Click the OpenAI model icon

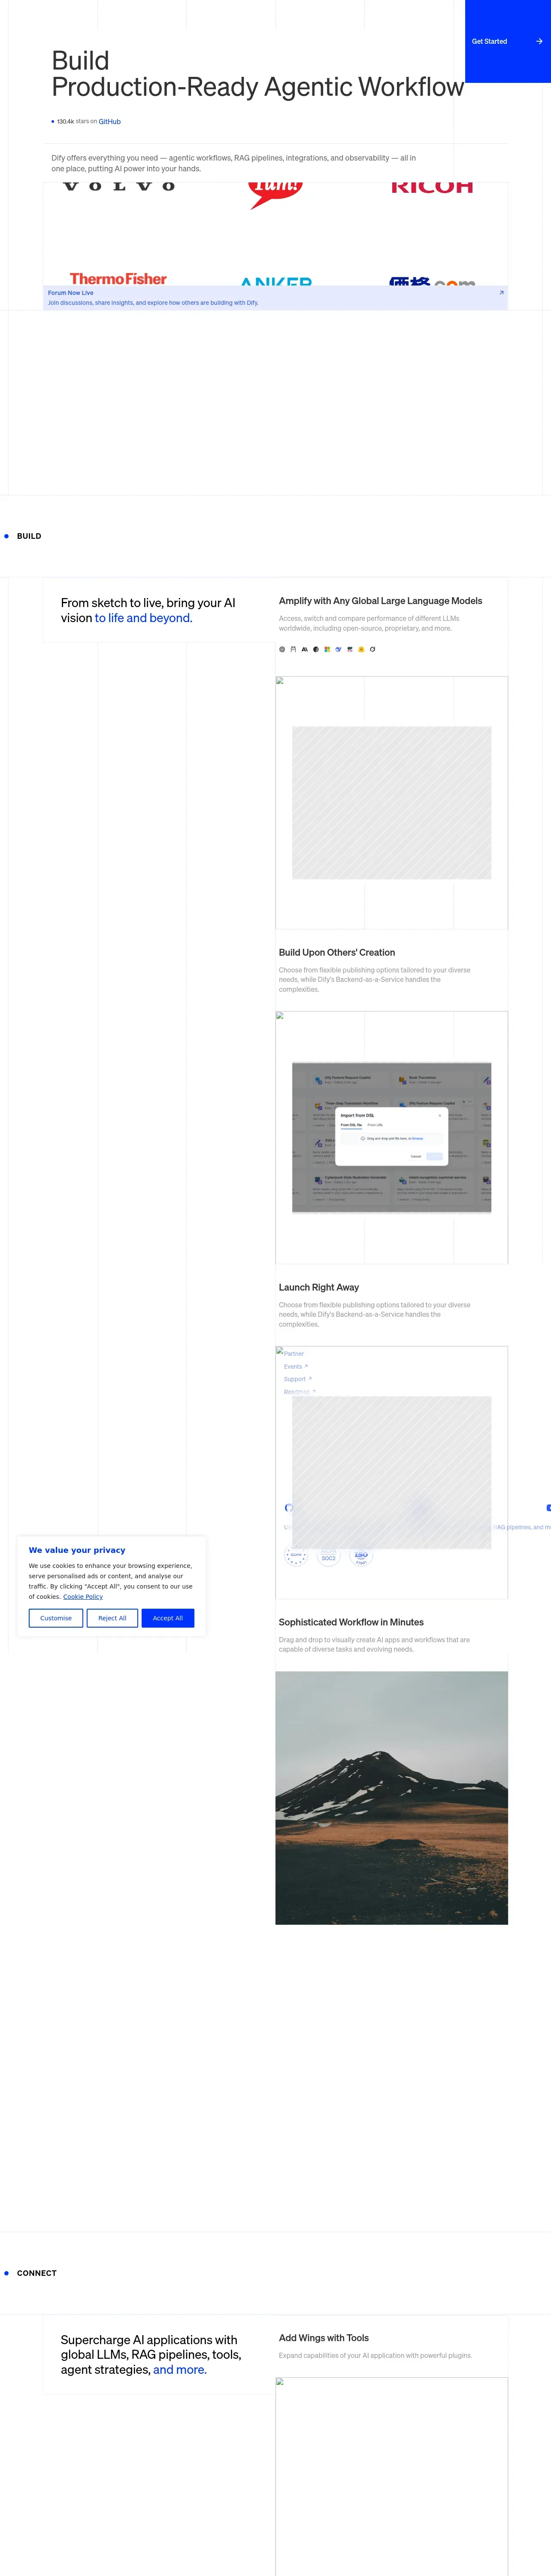pyautogui.click(x=282, y=649)
